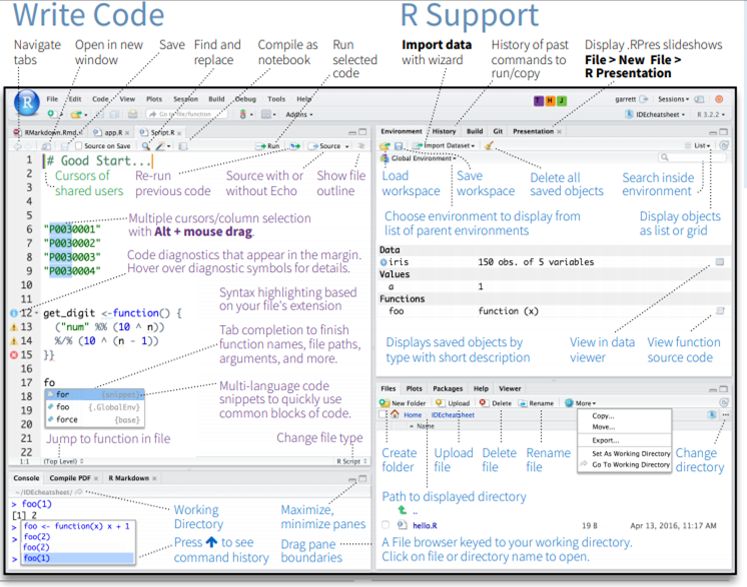Screen dimensions: 747x587
Task: Open the R Script file type dropdown
Action: pos(352,461)
